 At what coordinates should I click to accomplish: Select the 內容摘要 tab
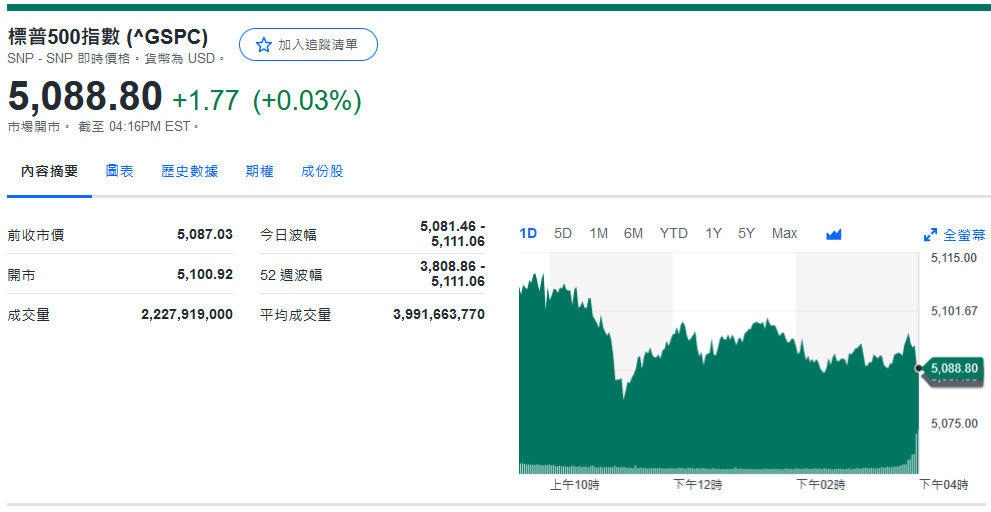(49, 171)
